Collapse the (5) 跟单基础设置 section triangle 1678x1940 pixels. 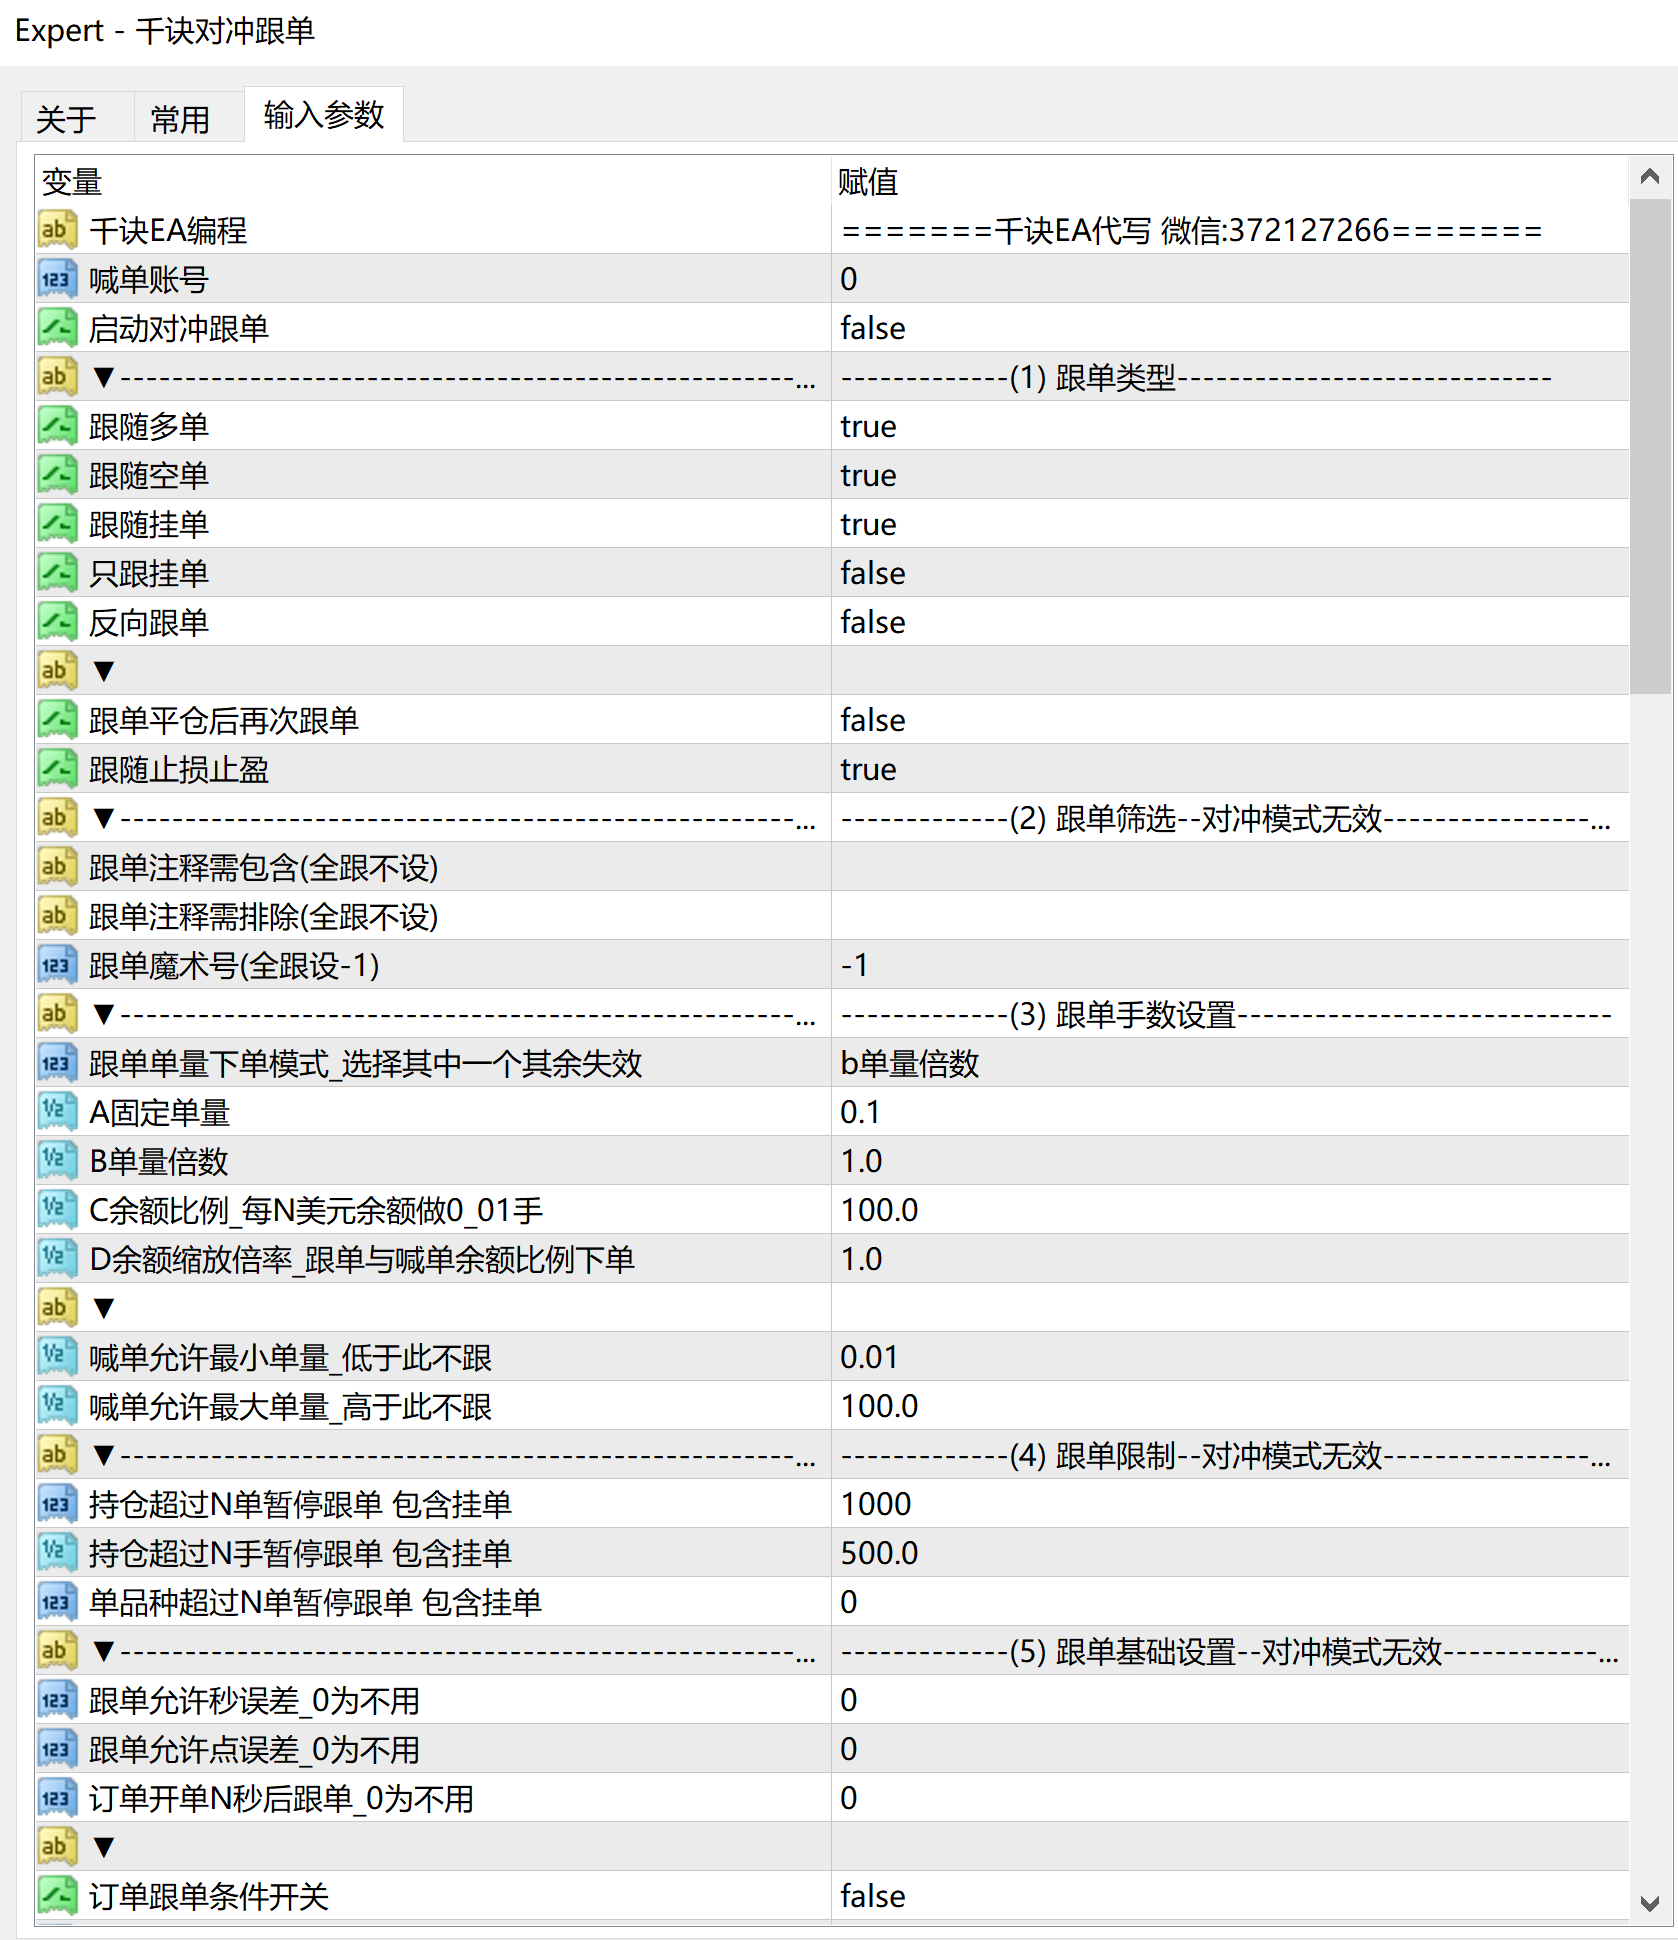click(x=104, y=1650)
